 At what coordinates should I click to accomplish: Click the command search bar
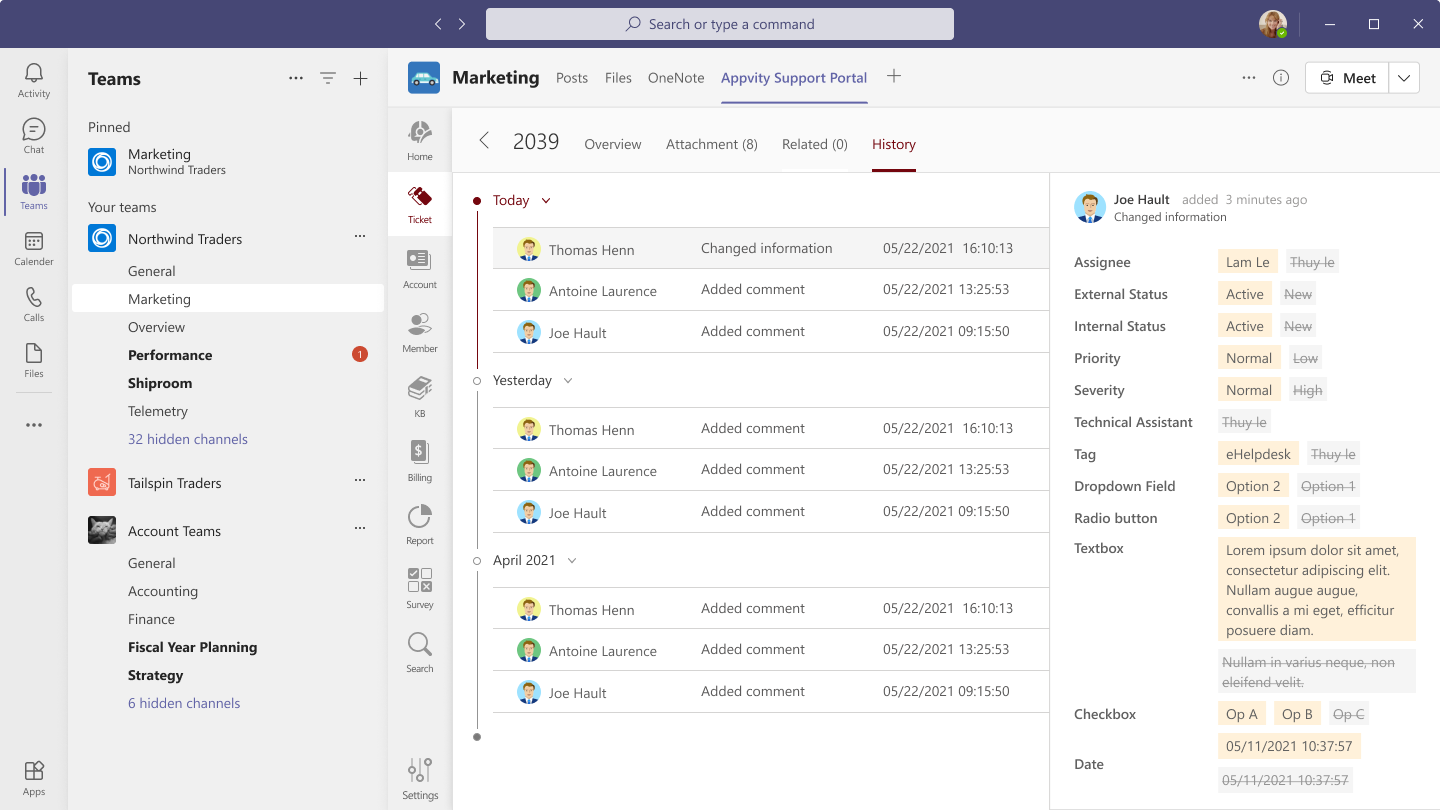pyautogui.click(x=719, y=23)
